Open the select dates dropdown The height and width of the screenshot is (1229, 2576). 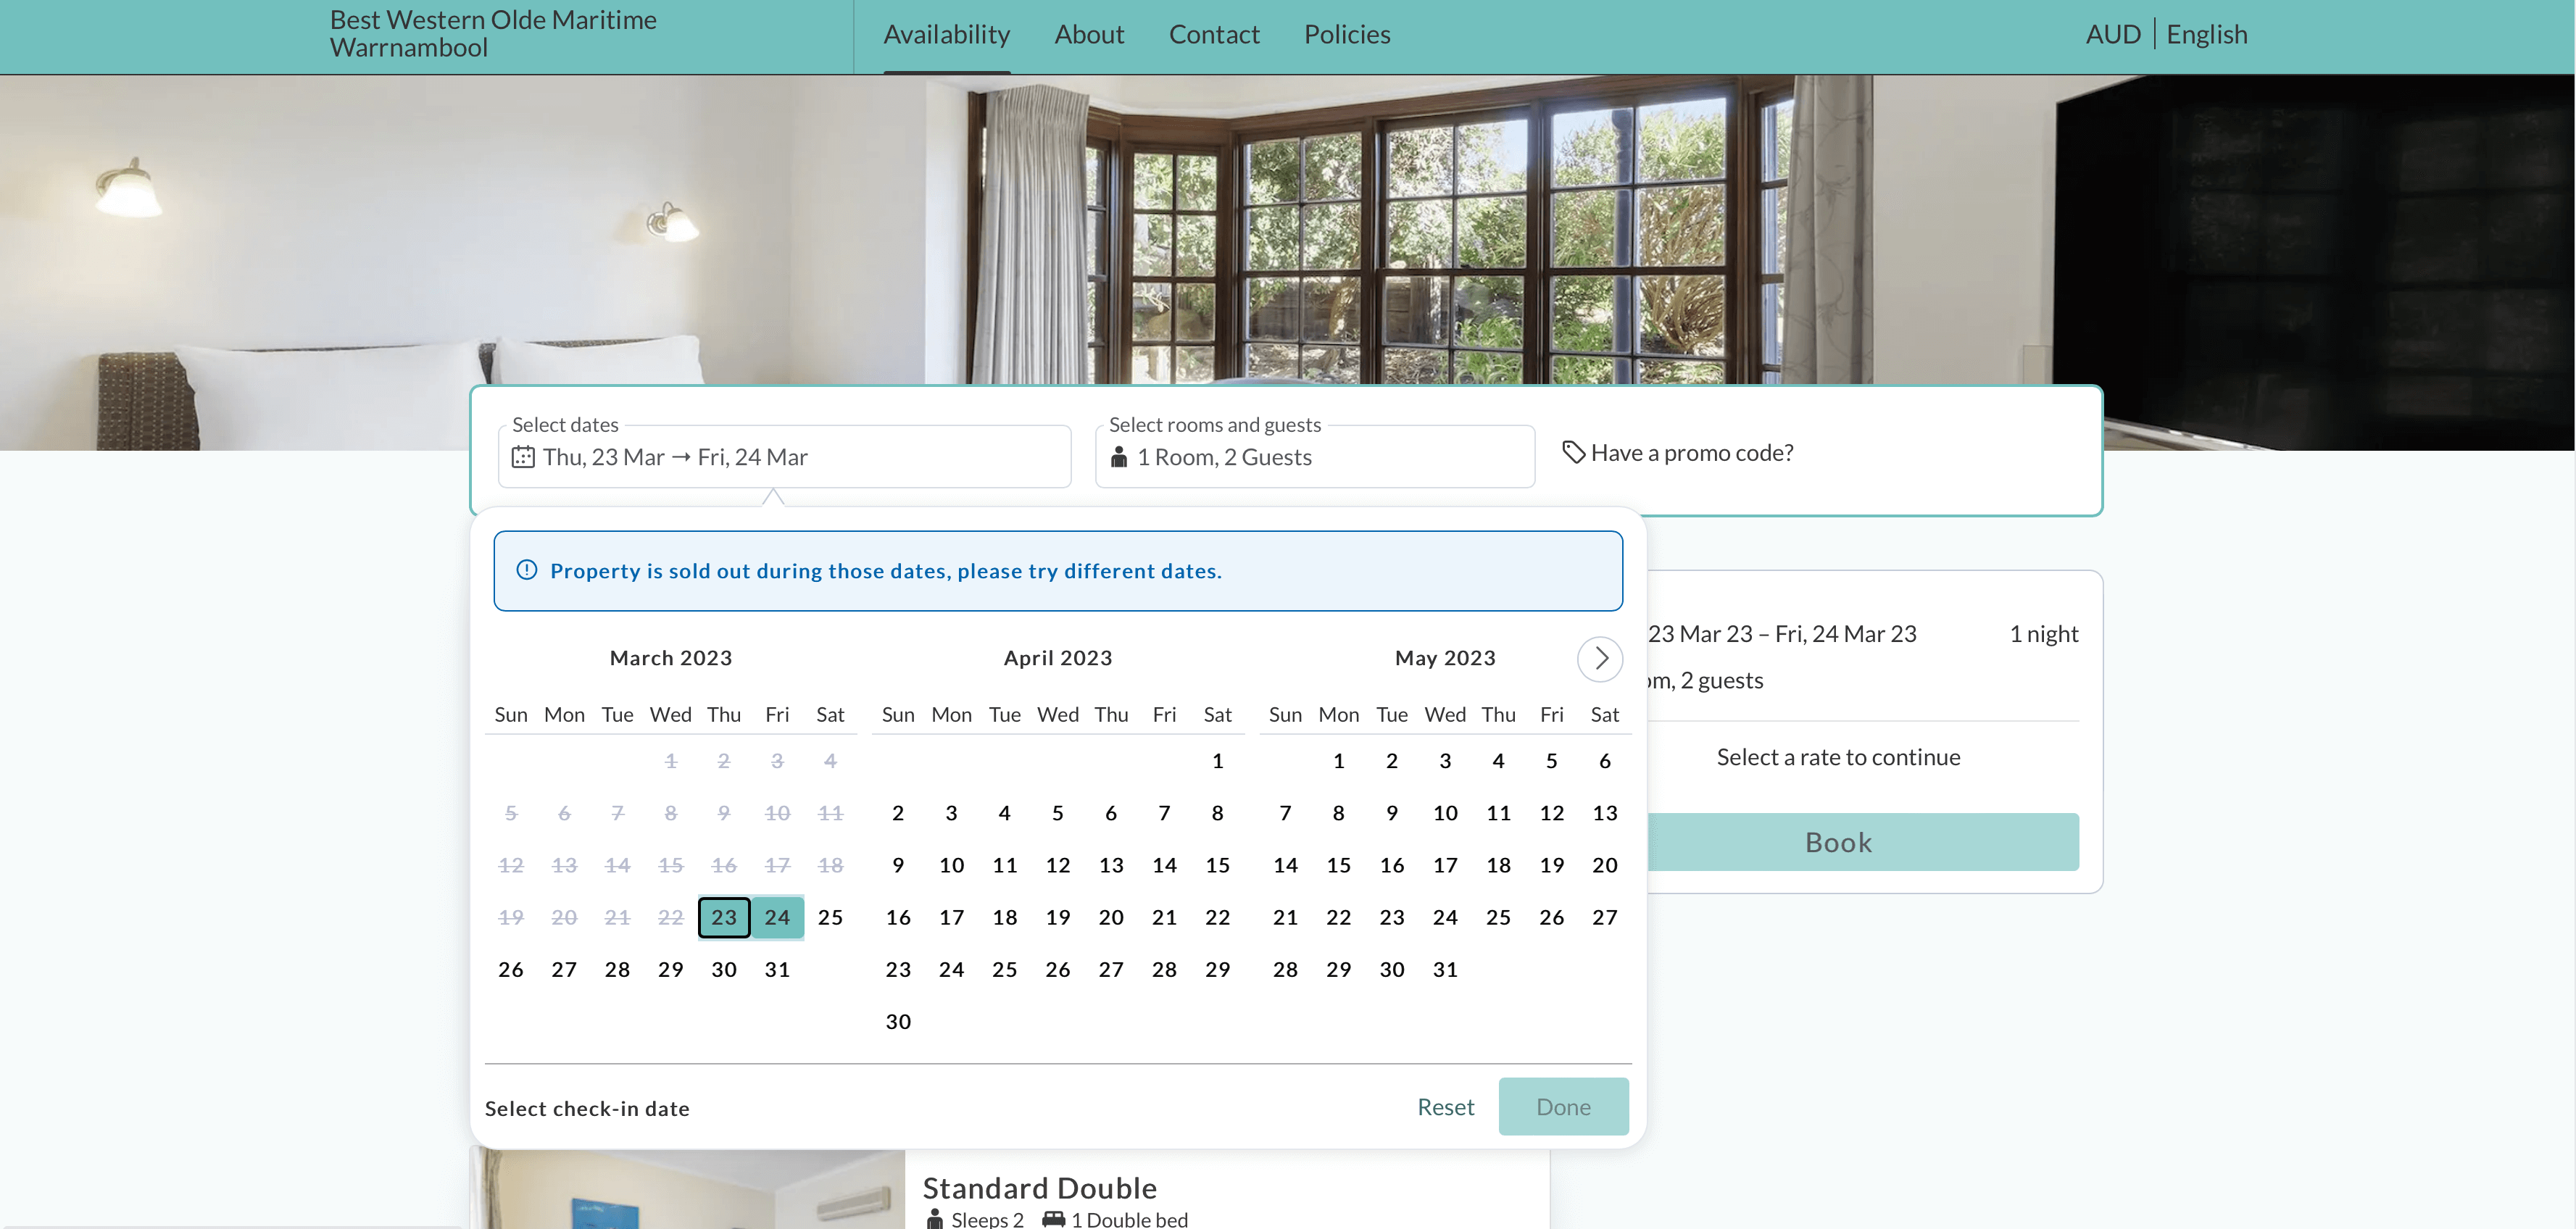coord(785,455)
